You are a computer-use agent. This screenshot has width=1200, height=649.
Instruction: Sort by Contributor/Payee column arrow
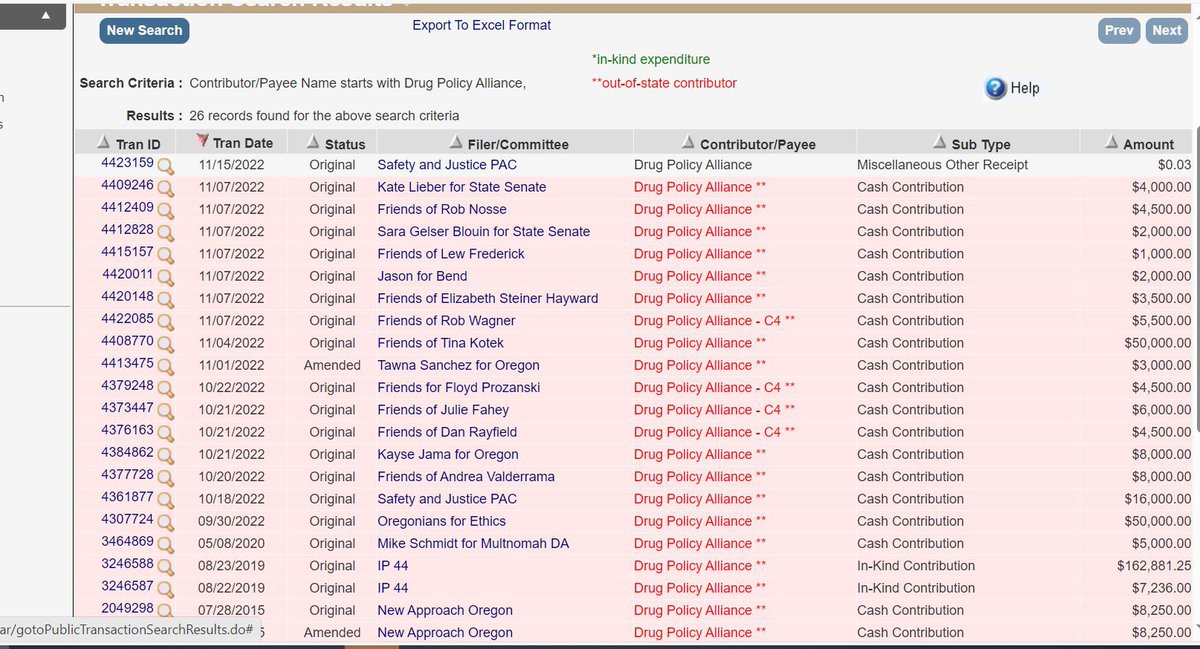[688, 142]
